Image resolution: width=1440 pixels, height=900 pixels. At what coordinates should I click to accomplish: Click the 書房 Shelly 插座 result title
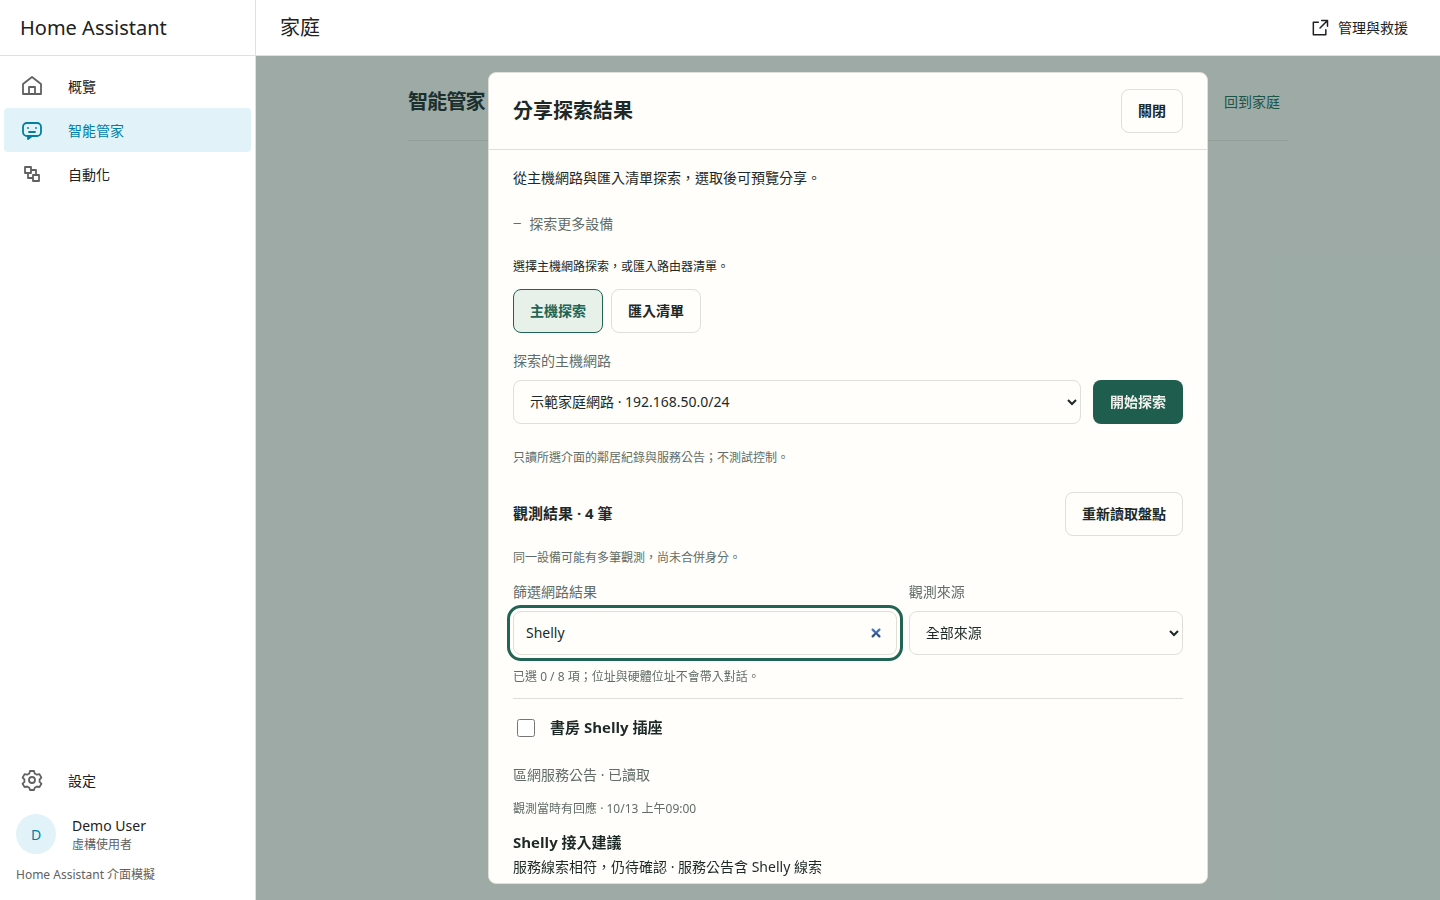point(606,728)
